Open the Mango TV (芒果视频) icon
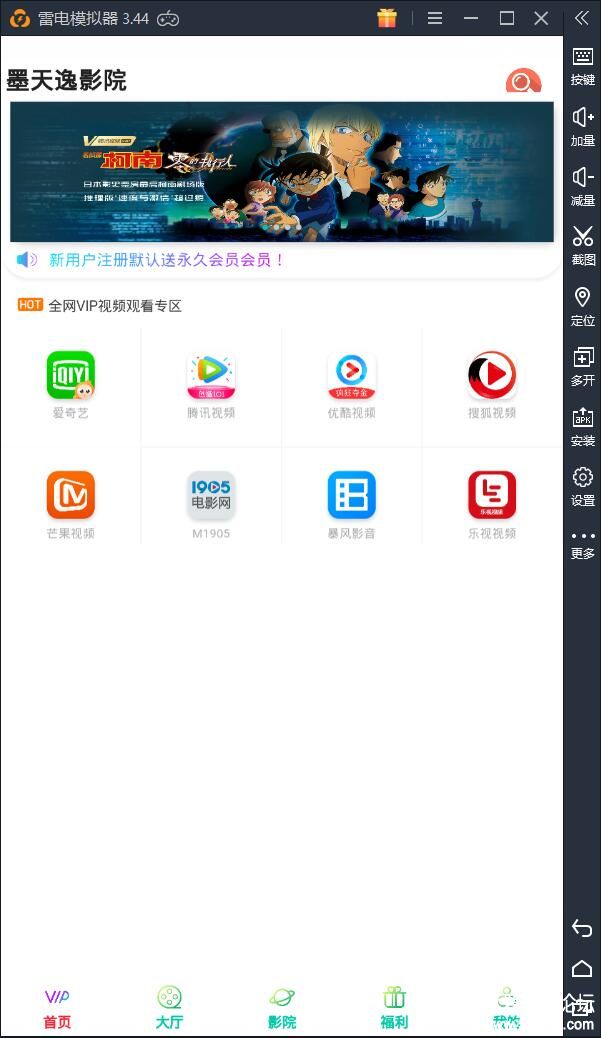The height and width of the screenshot is (1038, 601). (x=71, y=495)
